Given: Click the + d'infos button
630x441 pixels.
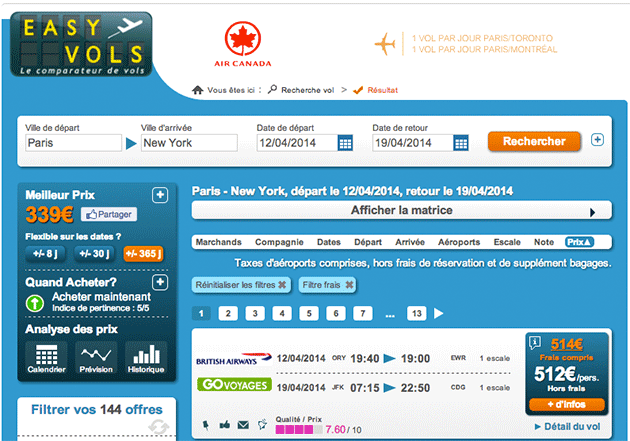Looking at the screenshot, I should click(567, 404).
